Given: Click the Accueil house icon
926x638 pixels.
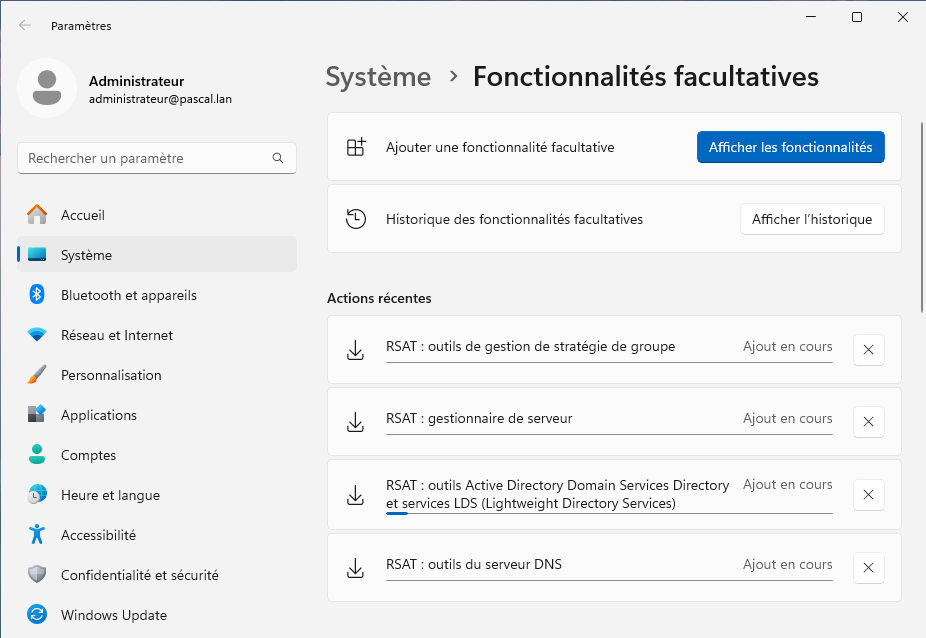Looking at the screenshot, I should point(37,215).
